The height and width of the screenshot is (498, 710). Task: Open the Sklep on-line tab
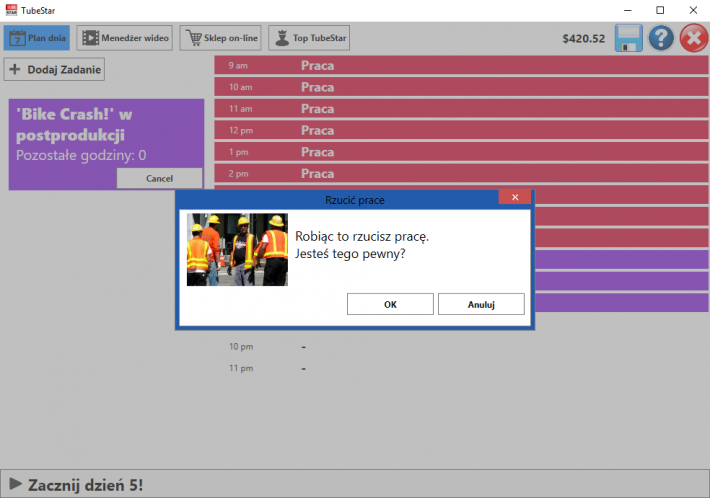pos(221,38)
